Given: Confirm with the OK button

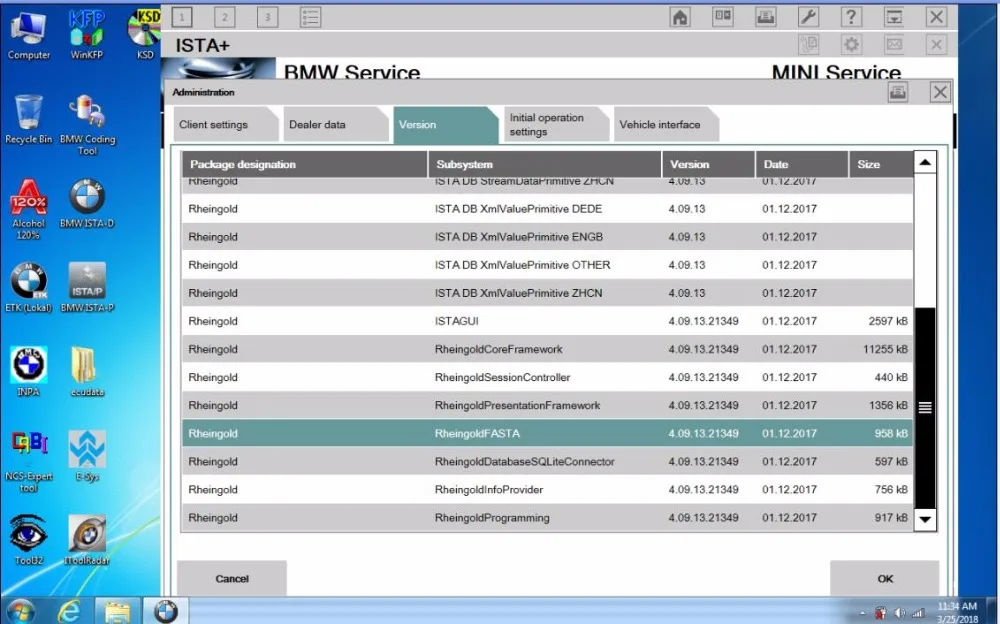Looking at the screenshot, I should 885,579.
